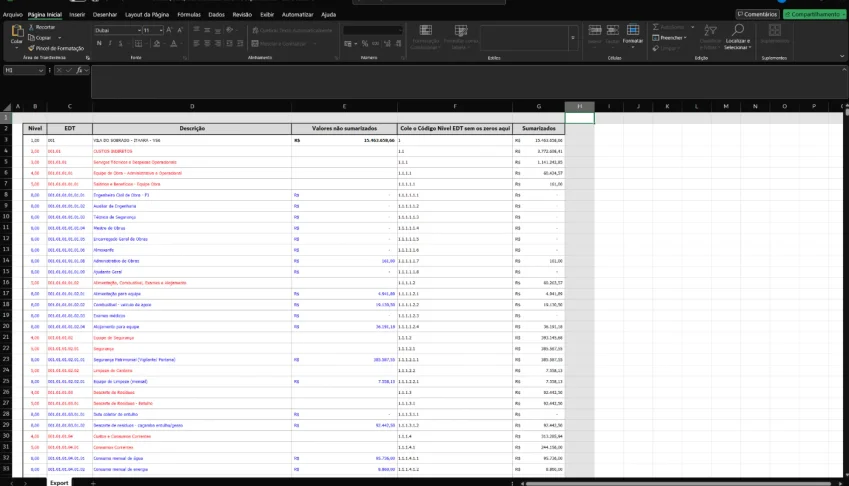This screenshot has width=849, height=486.
Task: Increase font size with the large A icon
Action: 169,30
